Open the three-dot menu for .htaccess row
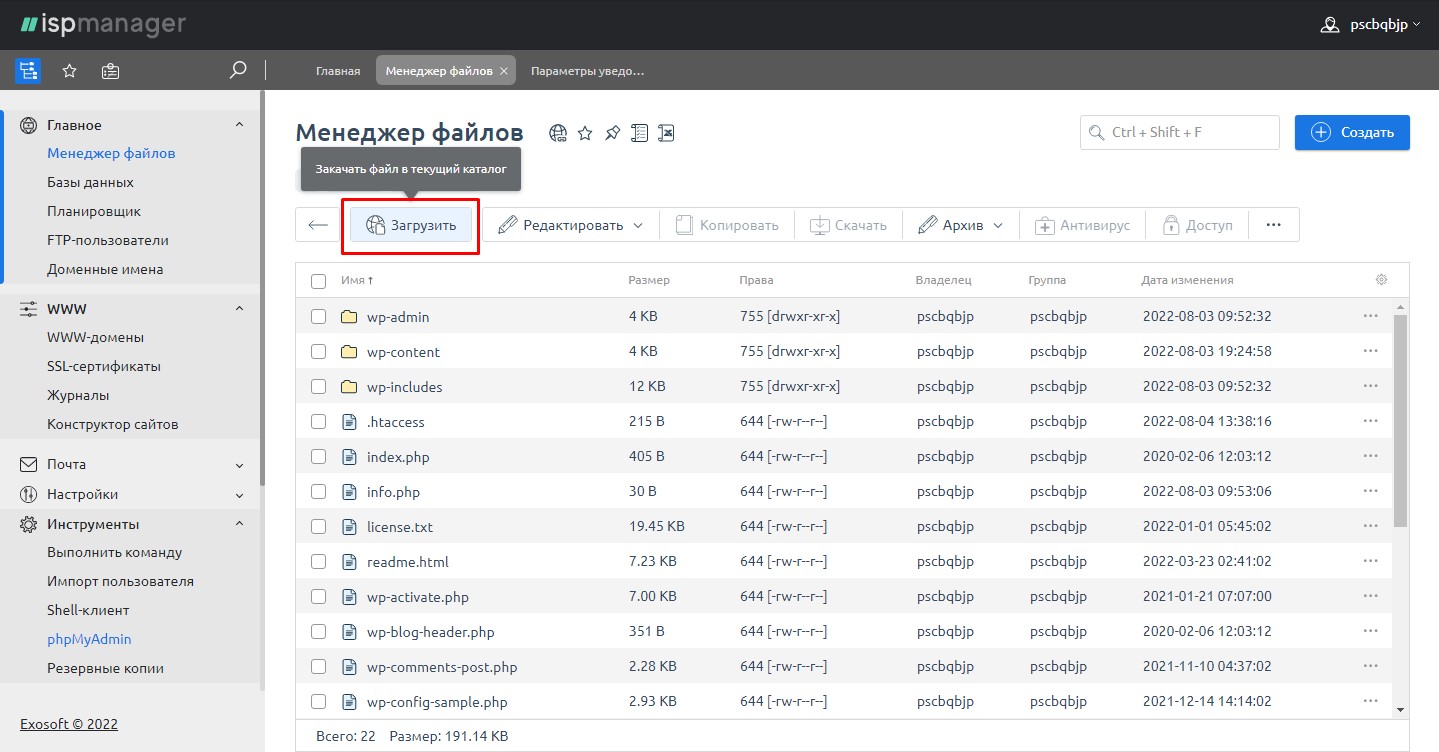 [x=1370, y=421]
